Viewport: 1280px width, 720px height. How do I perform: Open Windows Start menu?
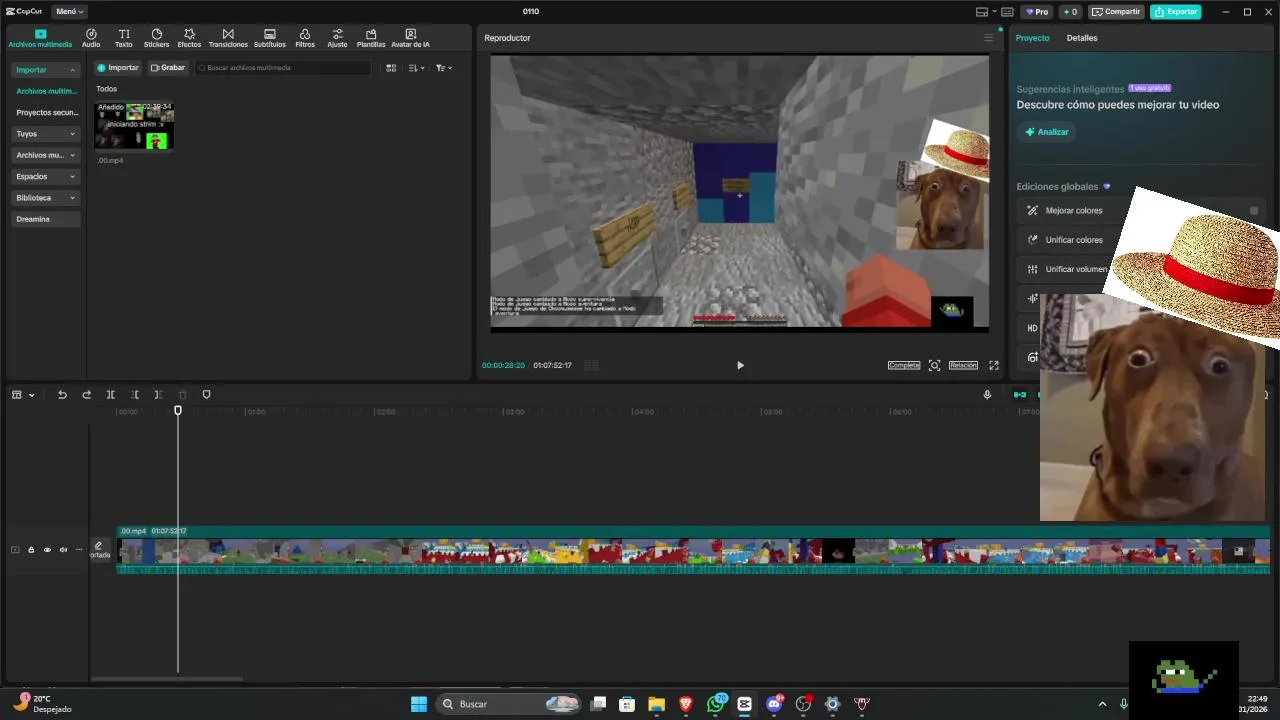click(419, 704)
